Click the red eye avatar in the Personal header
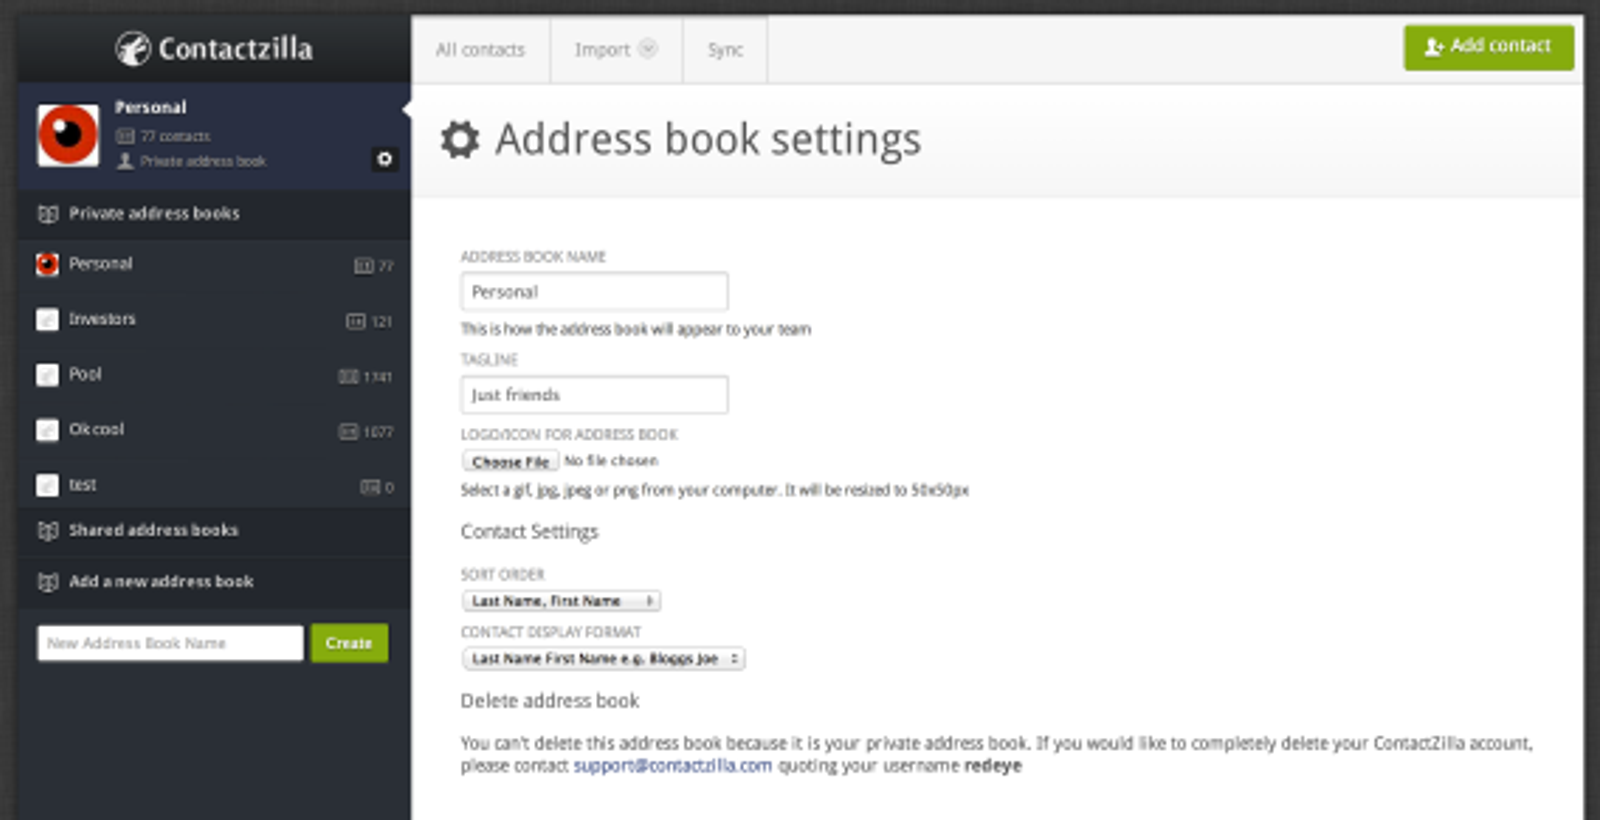 tap(68, 134)
